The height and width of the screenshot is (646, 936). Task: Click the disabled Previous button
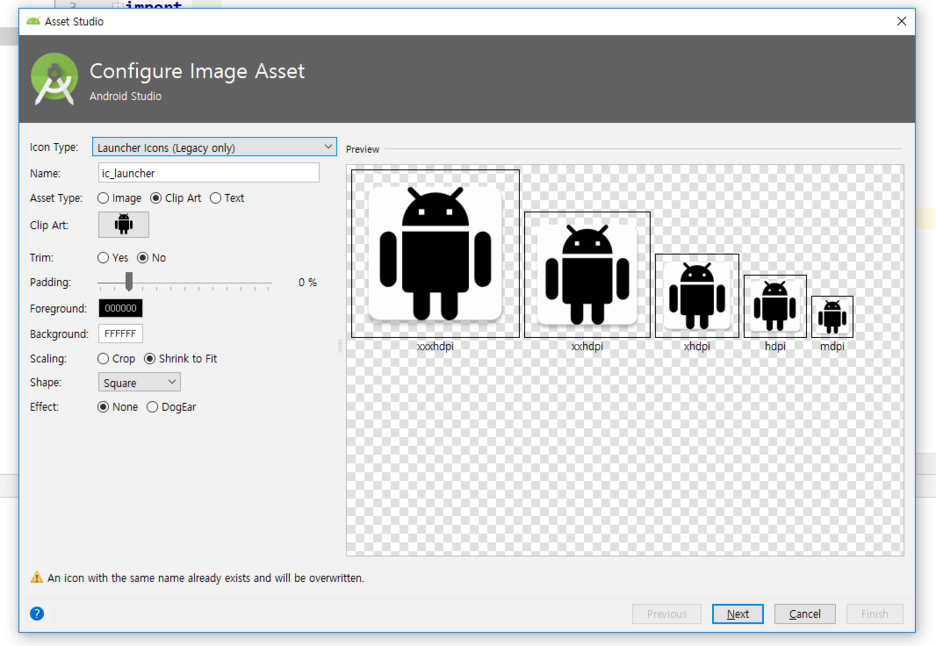coord(667,614)
